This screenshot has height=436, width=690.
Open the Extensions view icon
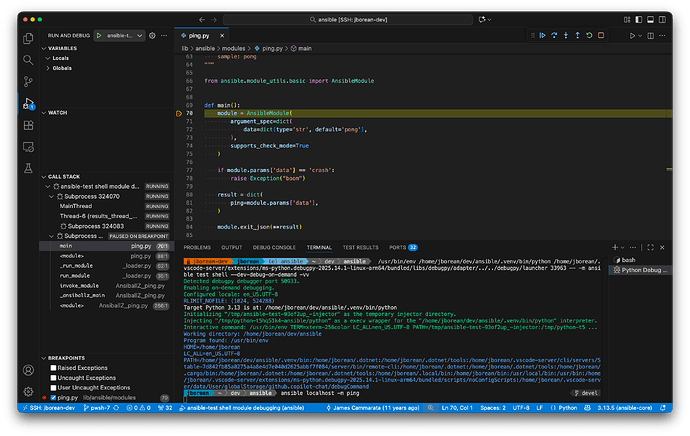click(27, 124)
